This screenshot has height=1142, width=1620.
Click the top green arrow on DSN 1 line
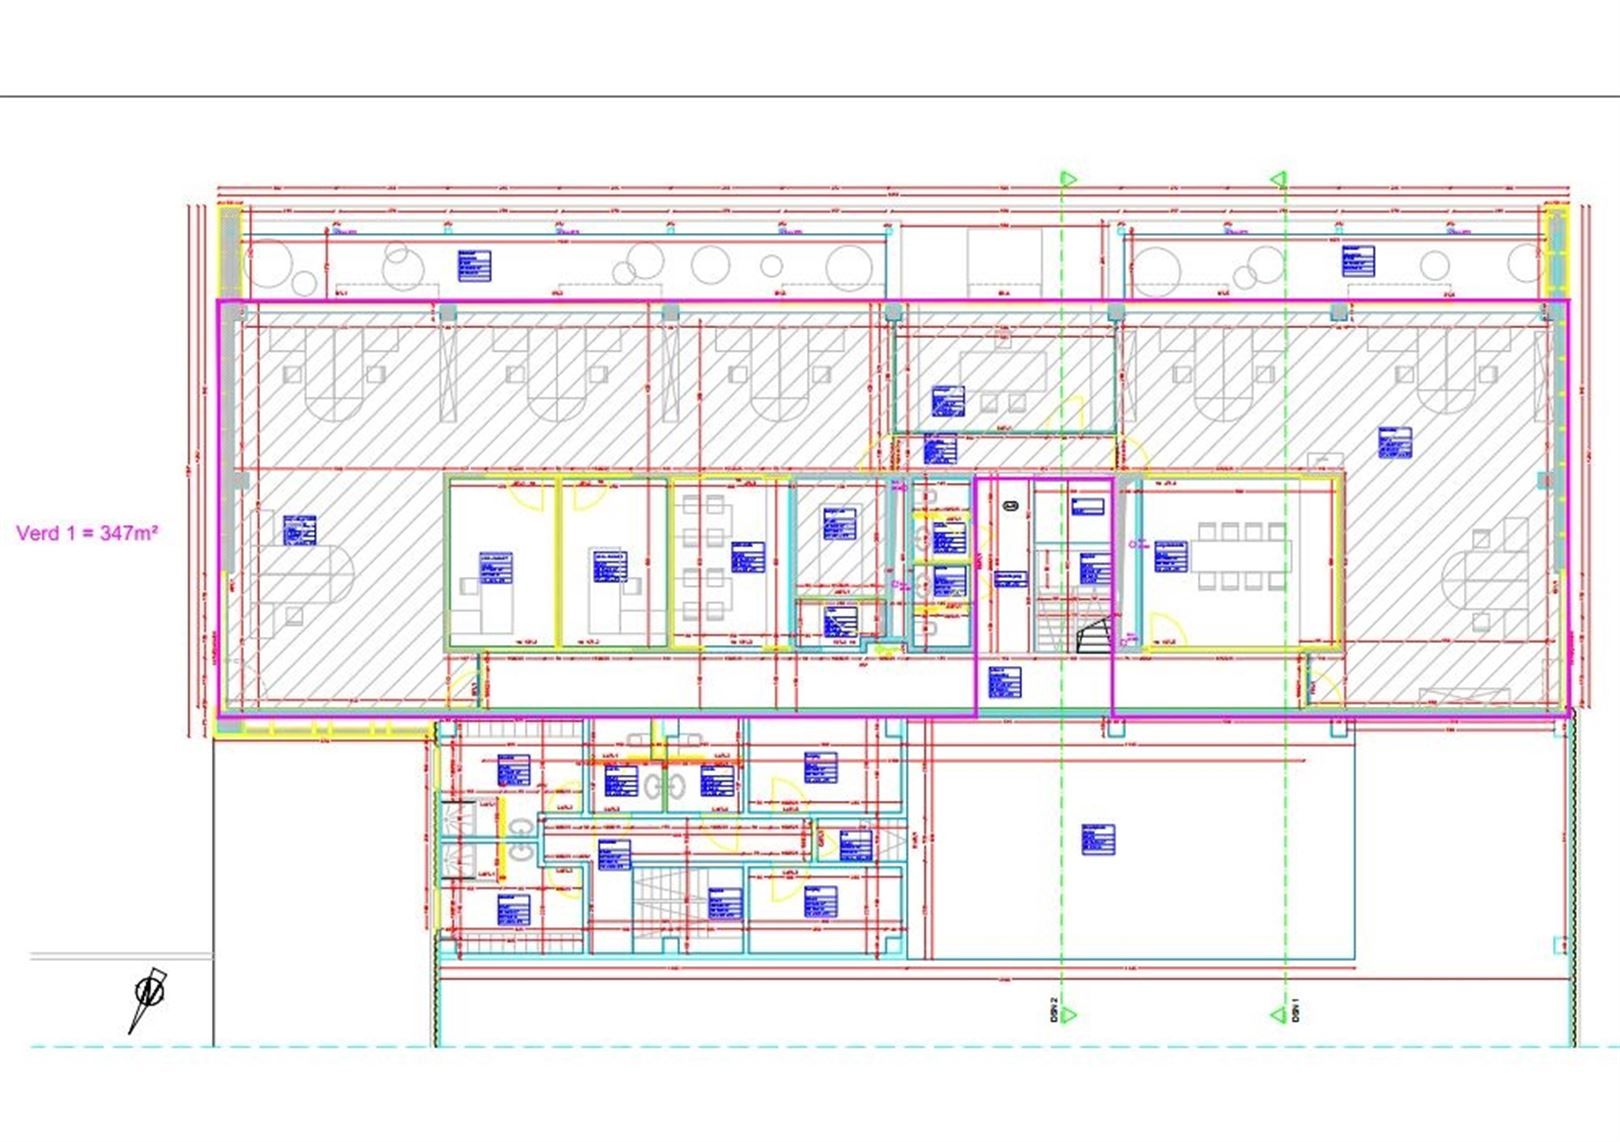click(1279, 179)
